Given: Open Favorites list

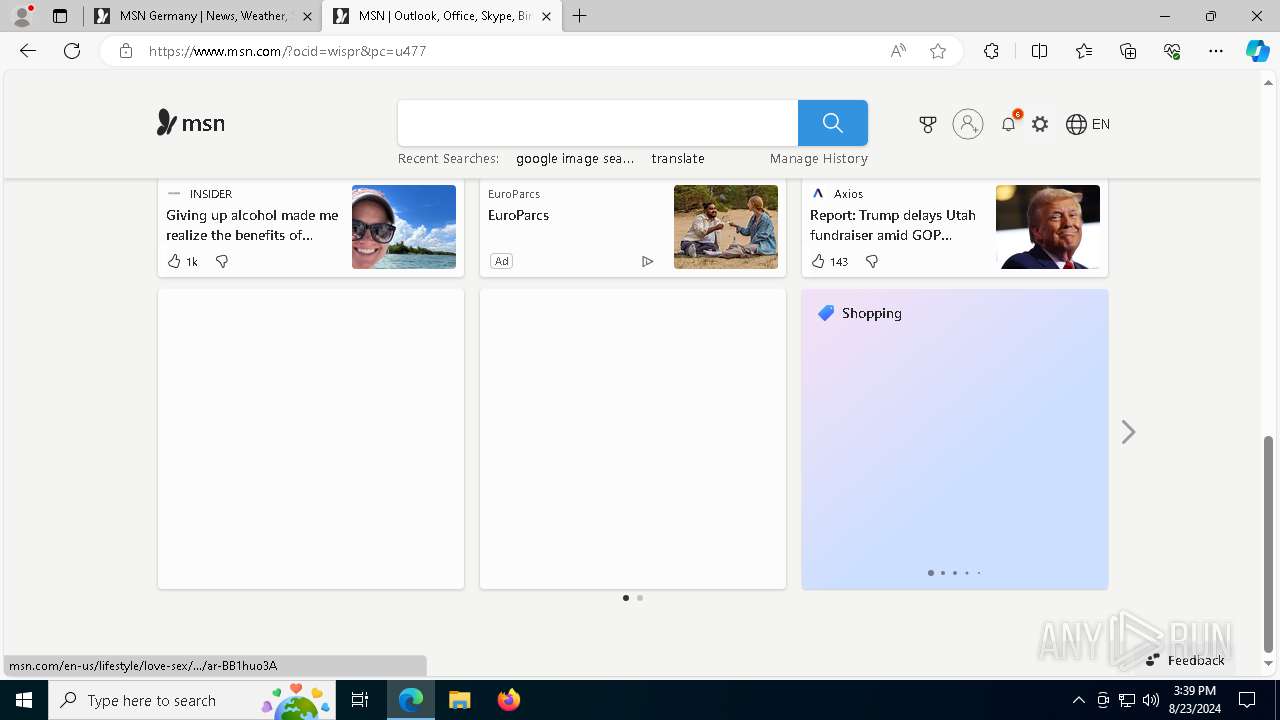Looking at the screenshot, I should (1084, 51).
